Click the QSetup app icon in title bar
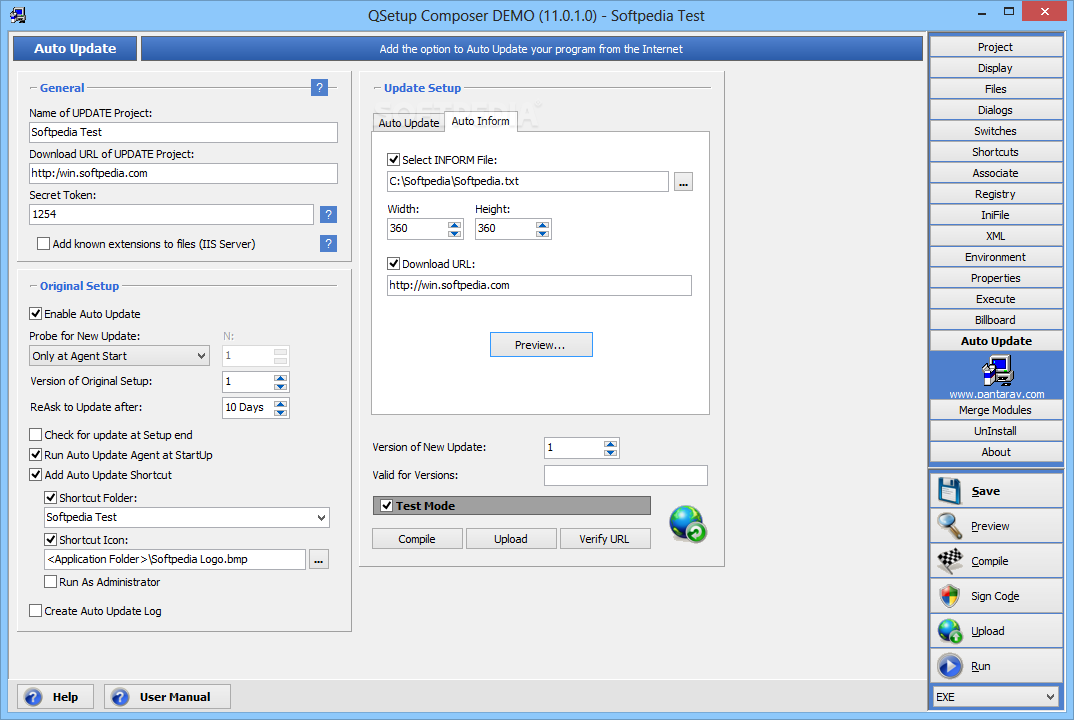 point(18,15)
